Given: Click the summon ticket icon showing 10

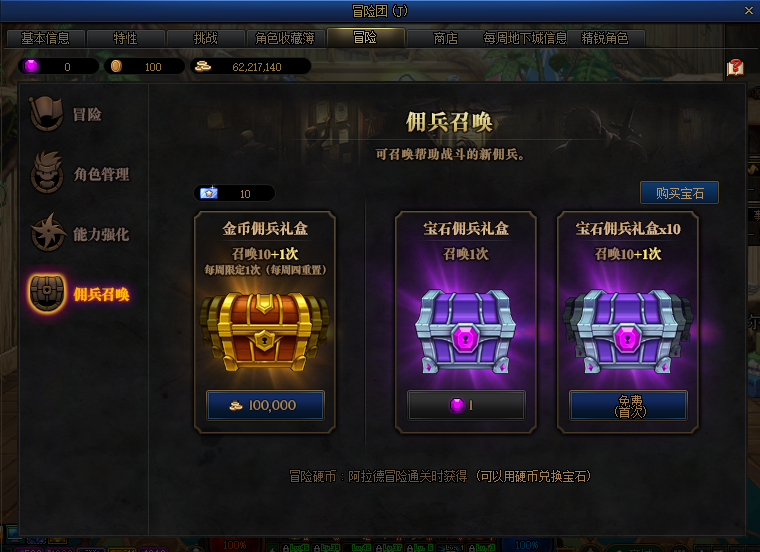Looking at the screenshot, I should pos(209,193).
